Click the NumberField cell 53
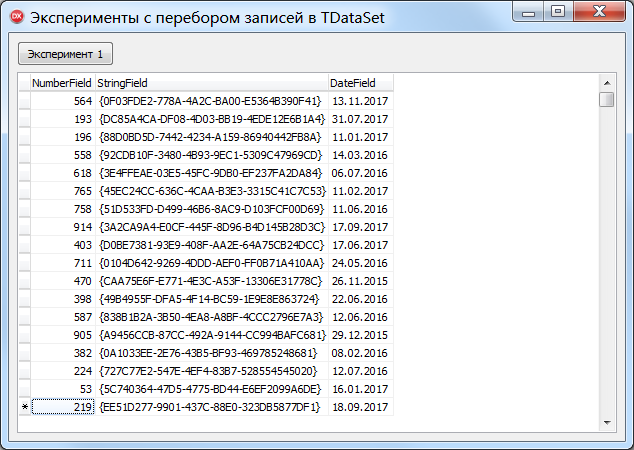Image resolution: width=634 pixels, height=450 pixels. tap(62, 389)
